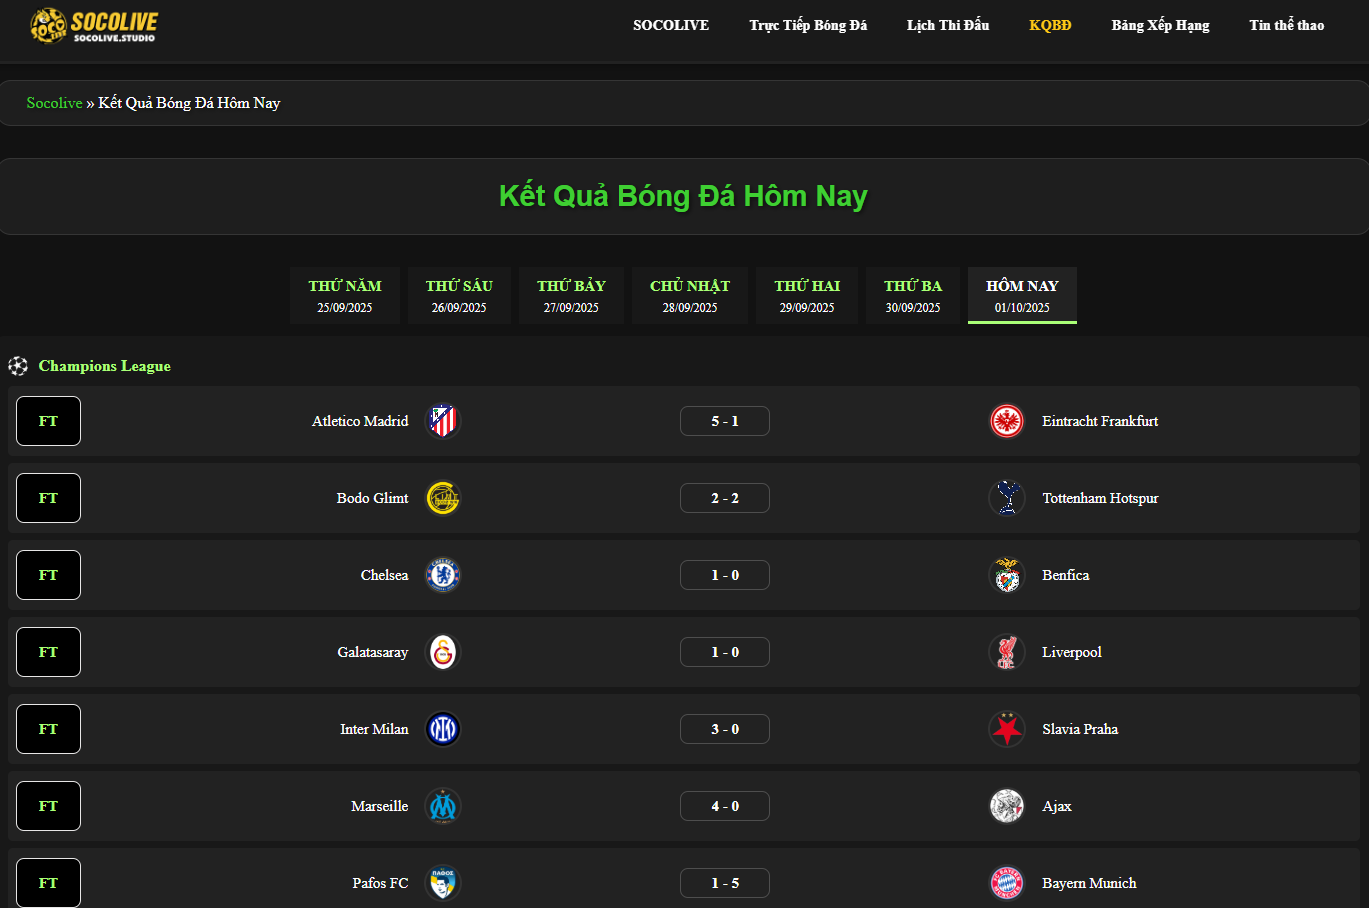Open the Lịch Thi Đấu menu item

click(x=948, y=25)
